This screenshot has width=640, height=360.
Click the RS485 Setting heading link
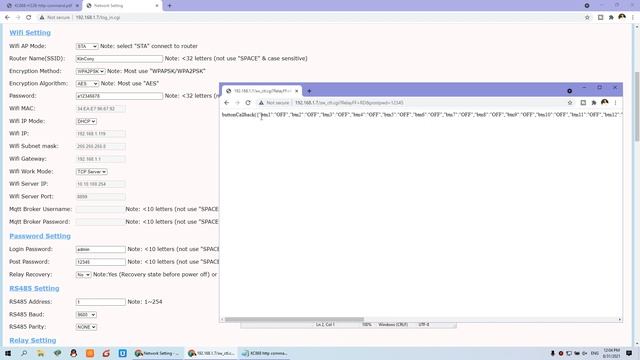pos(34,289)
